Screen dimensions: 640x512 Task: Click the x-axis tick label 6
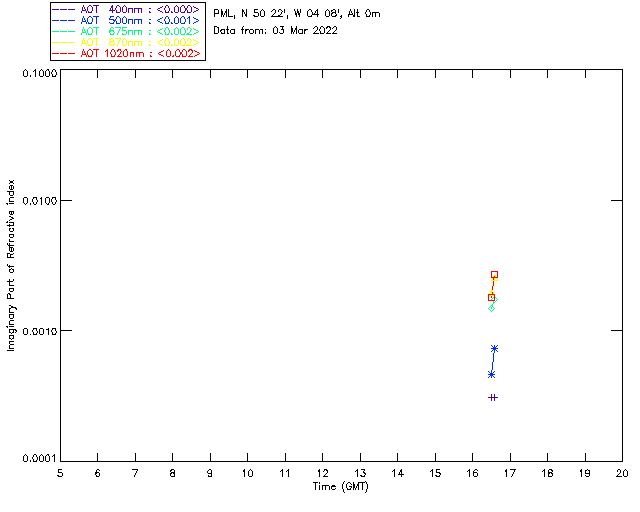point(98,473)
